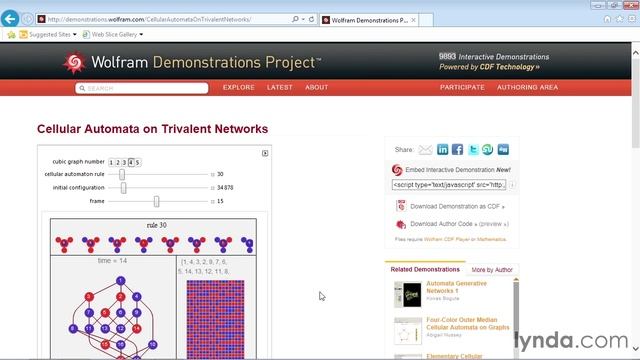Share on Facebook icon
The height and width of the screenshot is (360, 640).
point(458,149)
